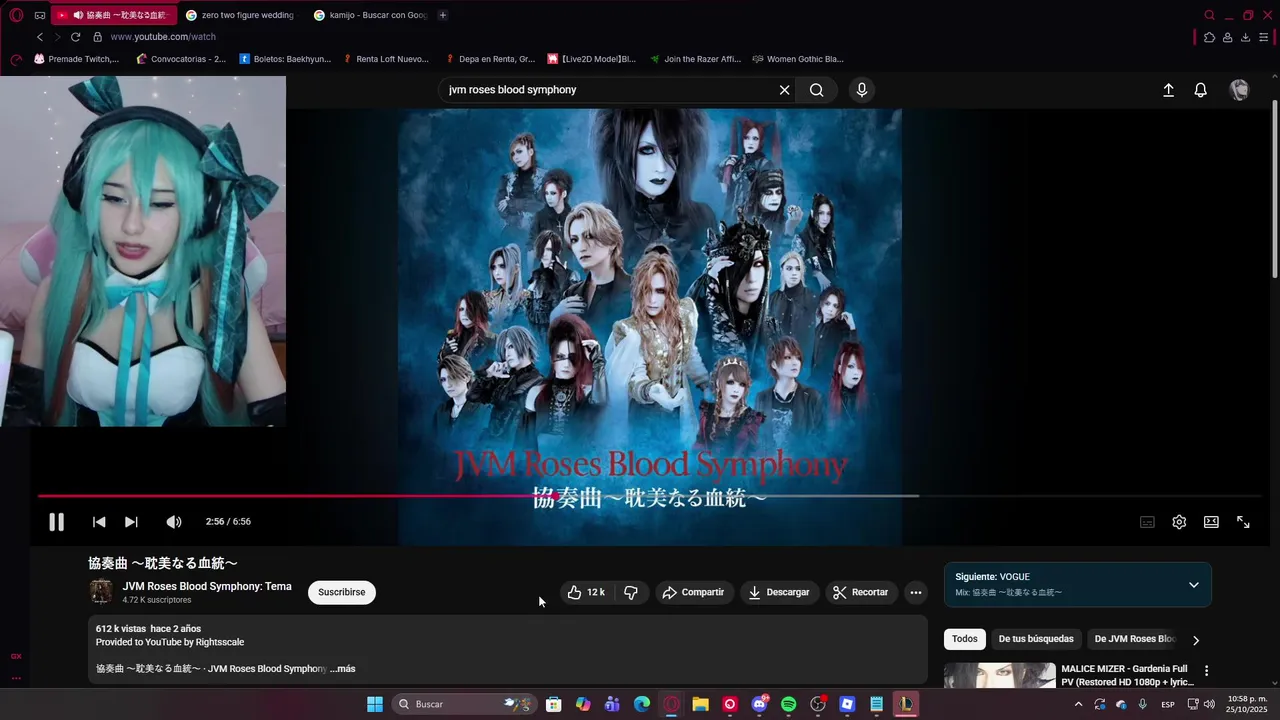Open Microsoft Edge from the taskbar
This screenshot has width=1280, height=720.
(x=642, y=704)
